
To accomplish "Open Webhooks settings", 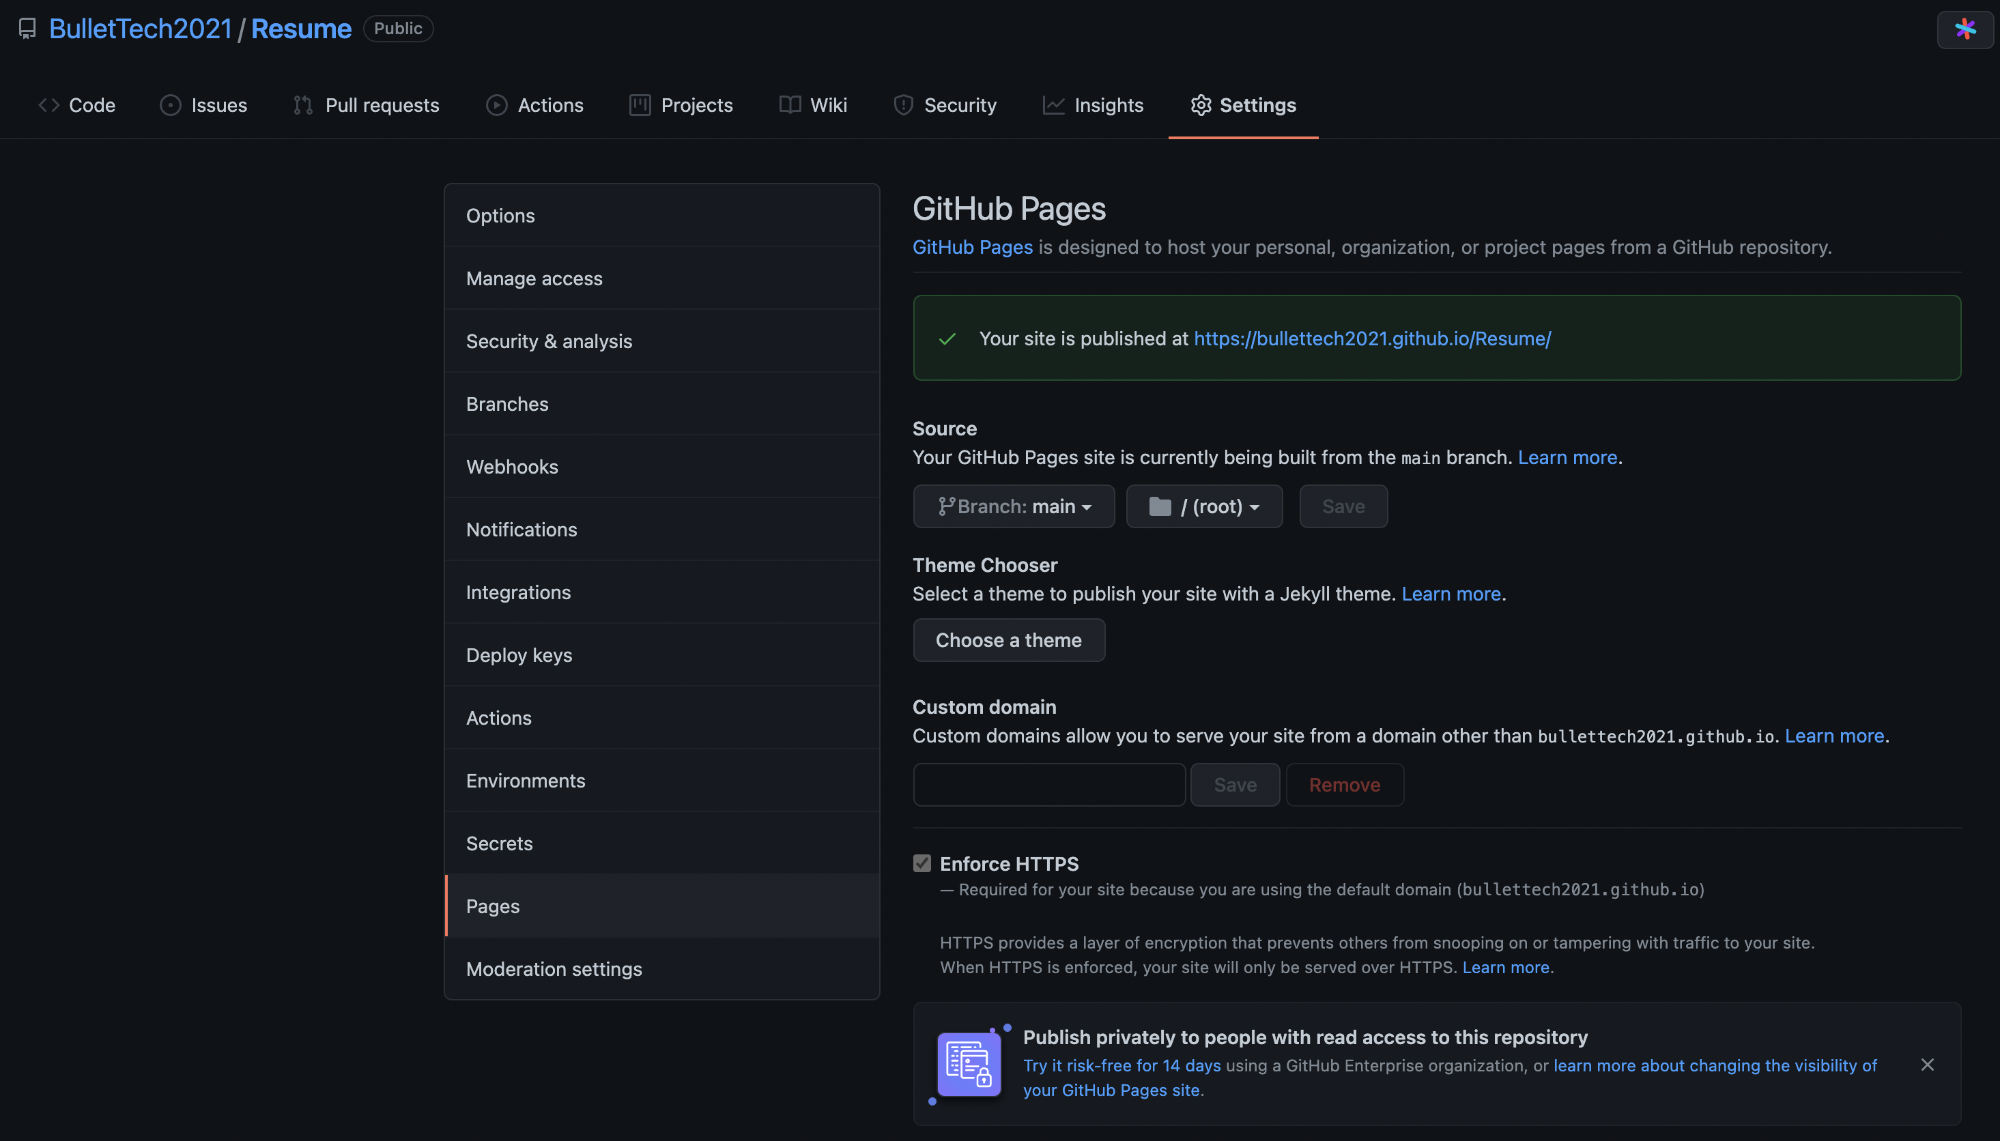I will [x=661, y=467].
